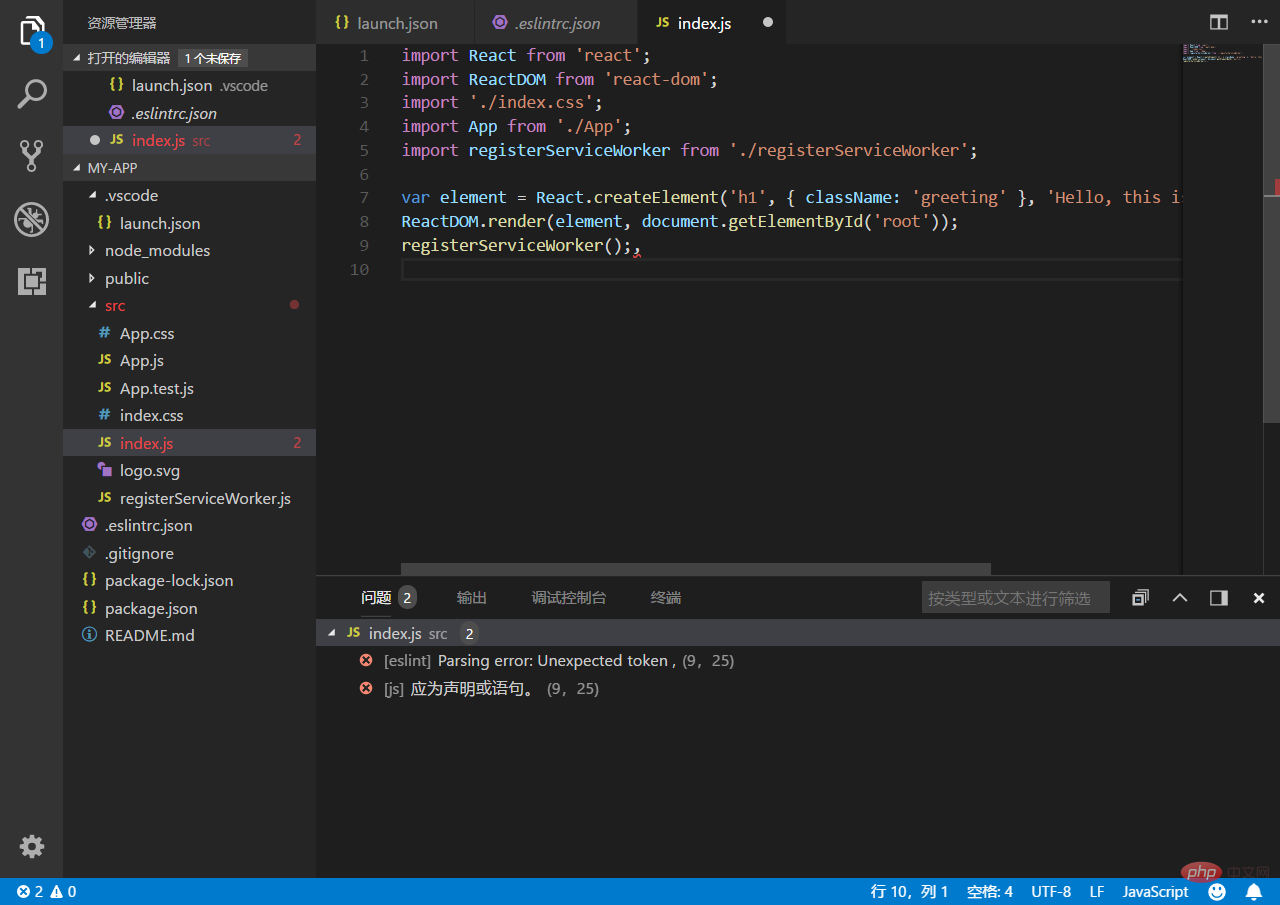Screen dimensions: 1280x905
Task: Click the split editor icon
Action: tap(1219, 22)
